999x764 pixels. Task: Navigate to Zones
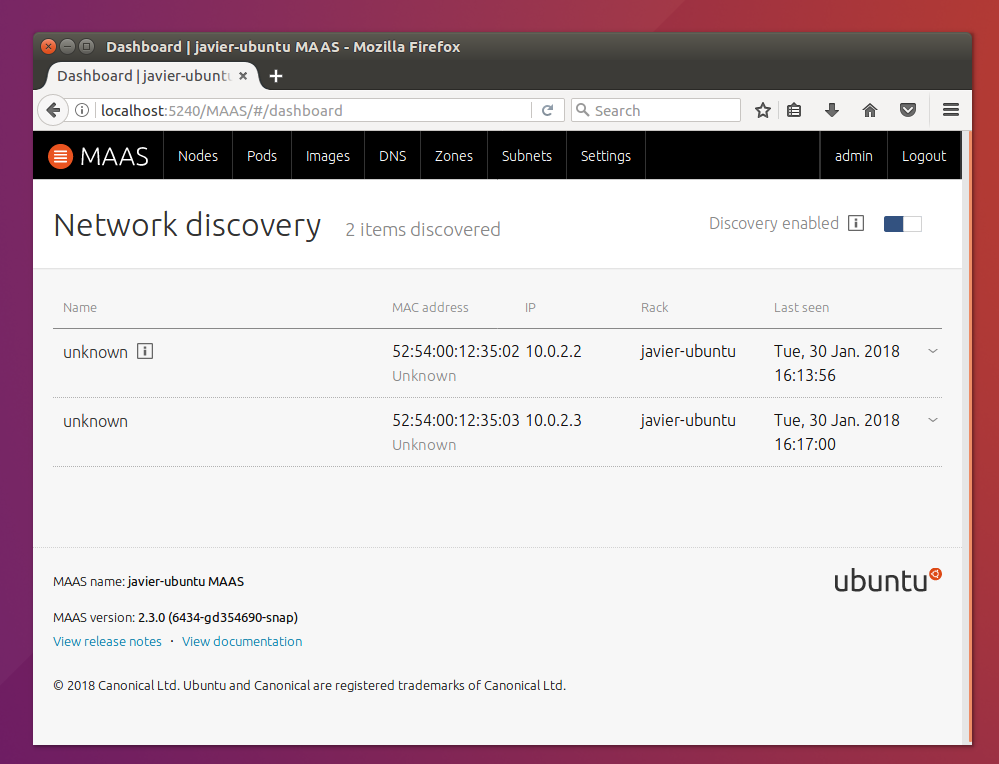click(x=454, y=156)
